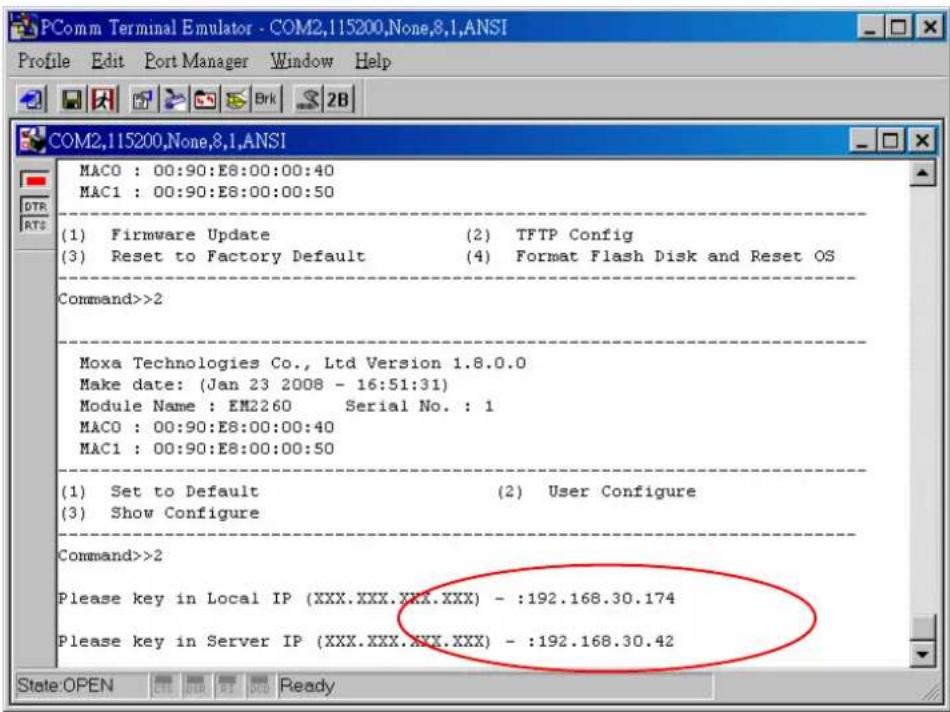The width and height of the screenshot is (950, 712).
Task: Minimize the COM2 child window
Action: click(862, 141)
